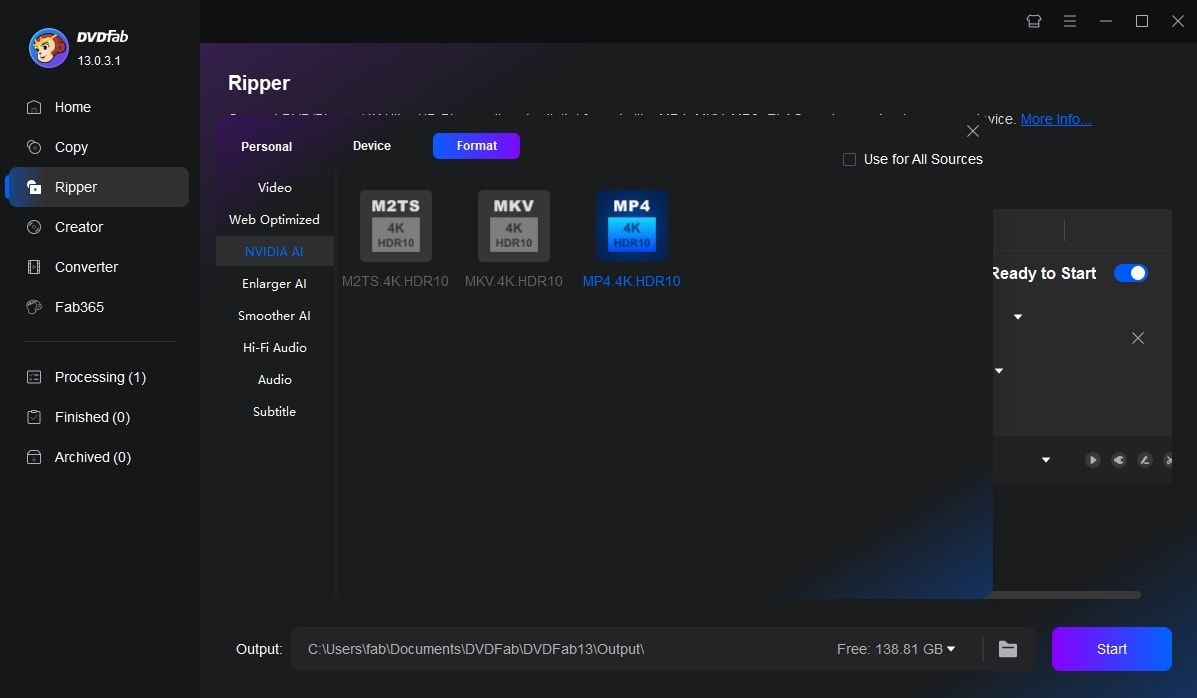Switch to the Device tab
The height and width of the screenshot is (698, 1197).
pyautogui.click(x=372, y=146)
